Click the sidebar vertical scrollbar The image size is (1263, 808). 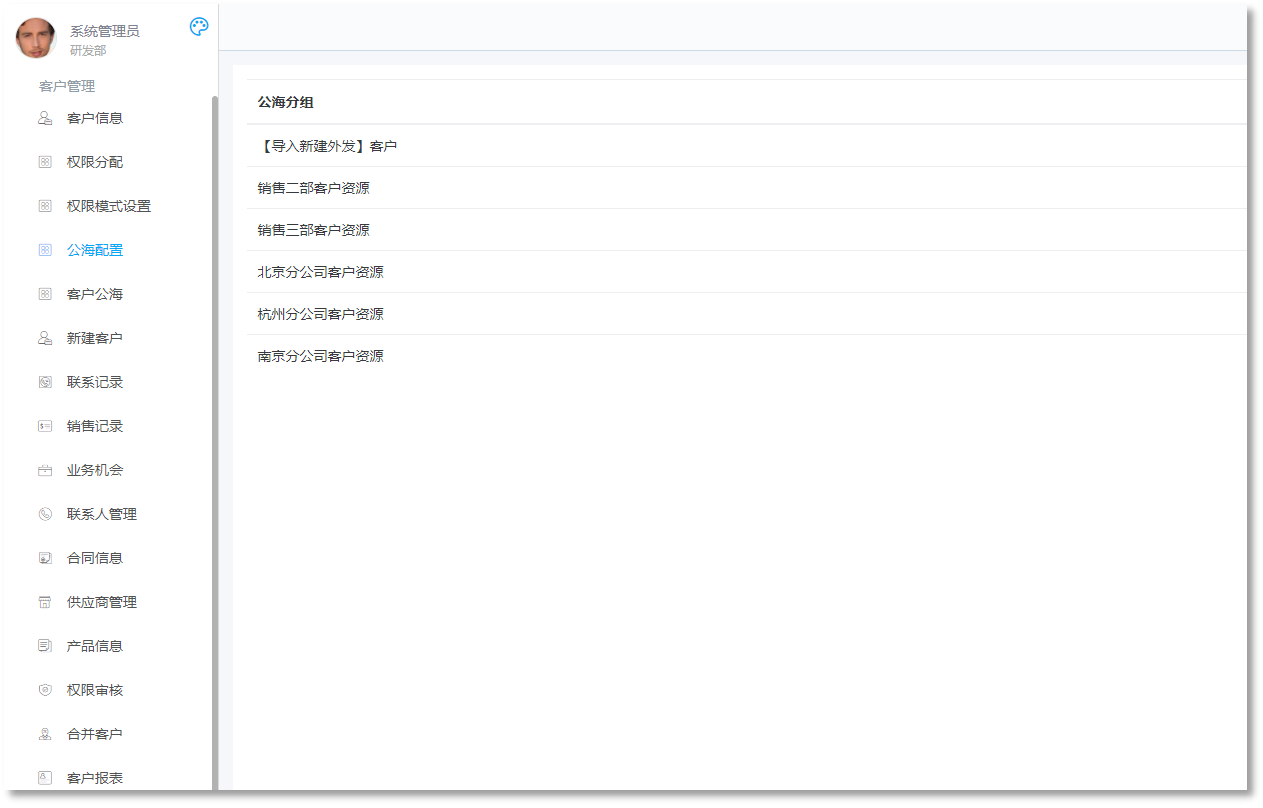(215, 443)
